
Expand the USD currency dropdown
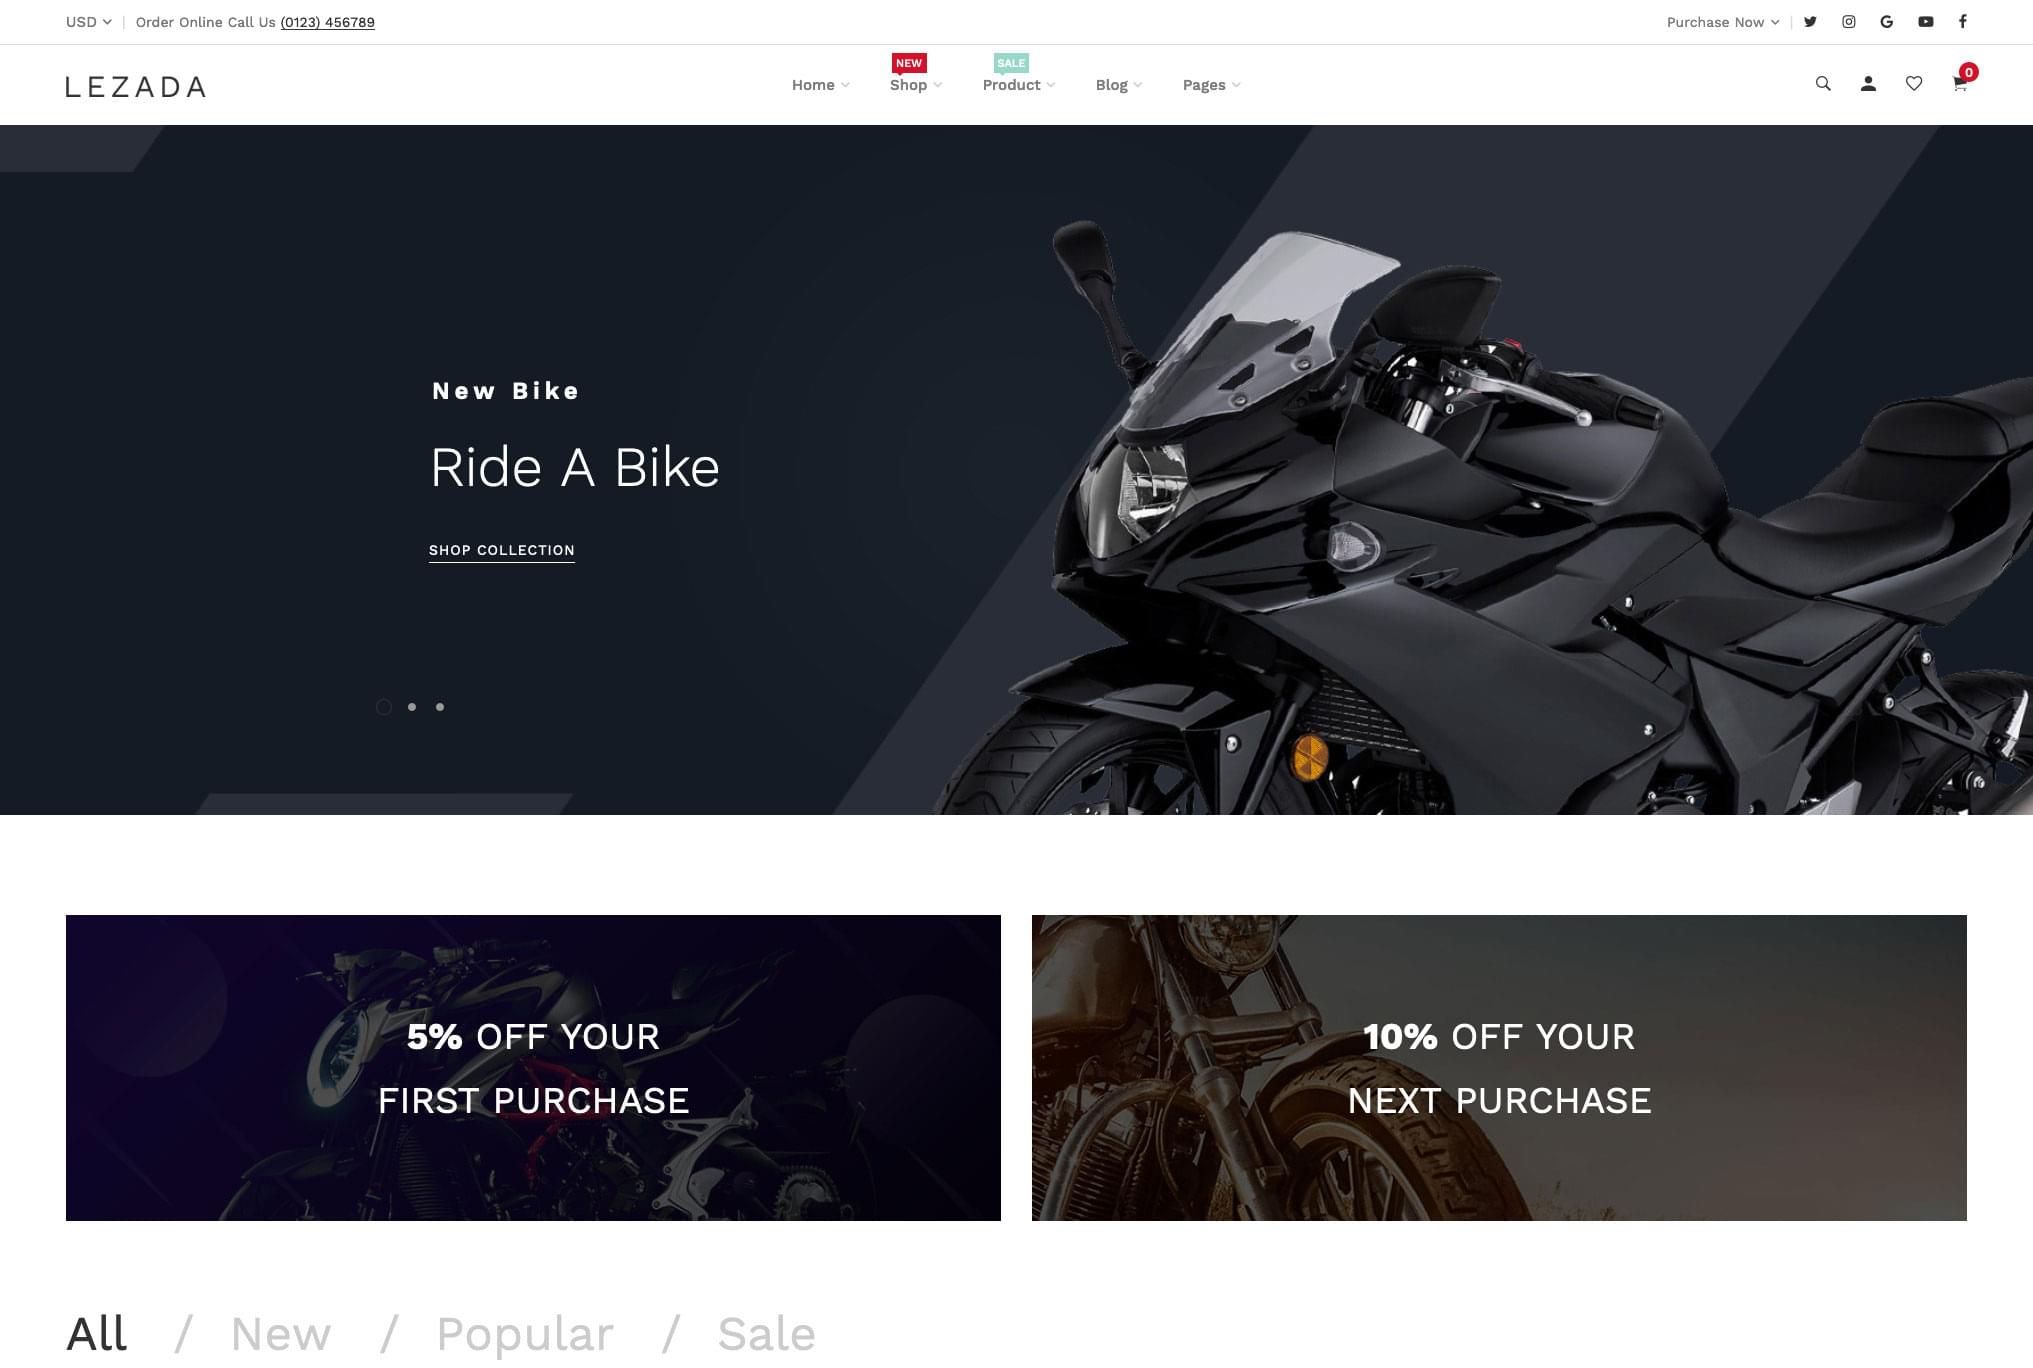pyautogui.click(x=88, y=22)
